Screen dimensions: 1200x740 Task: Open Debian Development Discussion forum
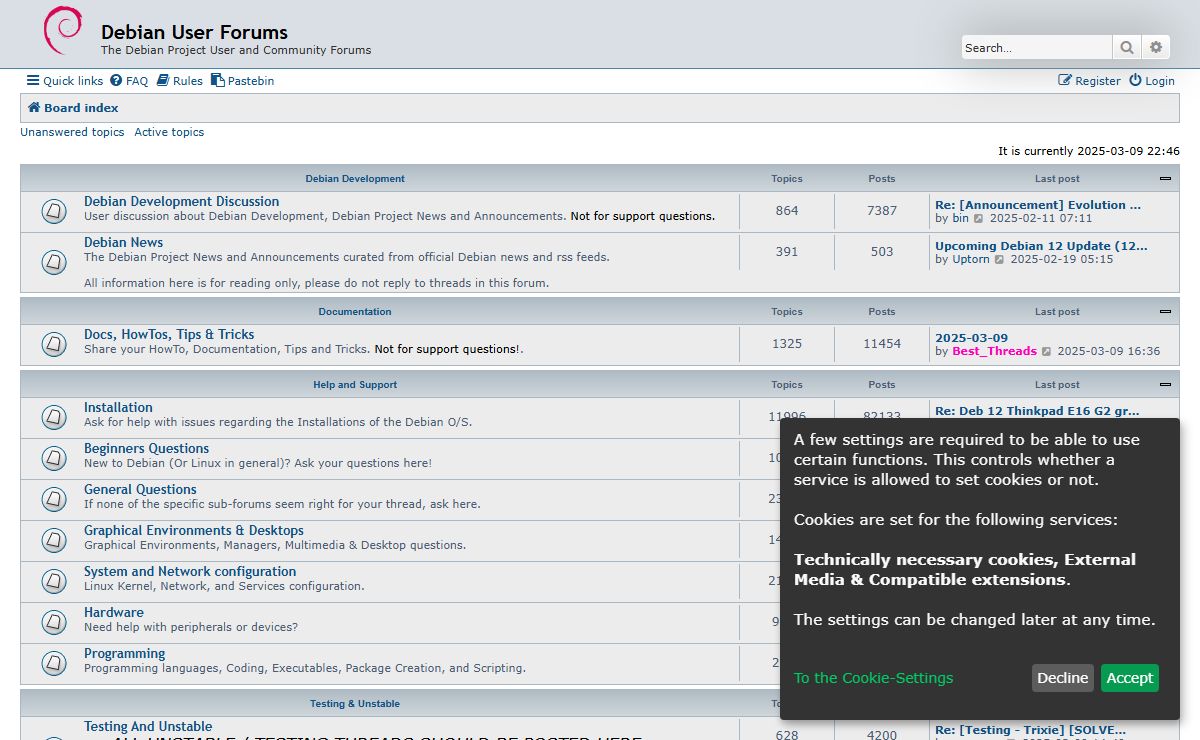coord(182,202)
